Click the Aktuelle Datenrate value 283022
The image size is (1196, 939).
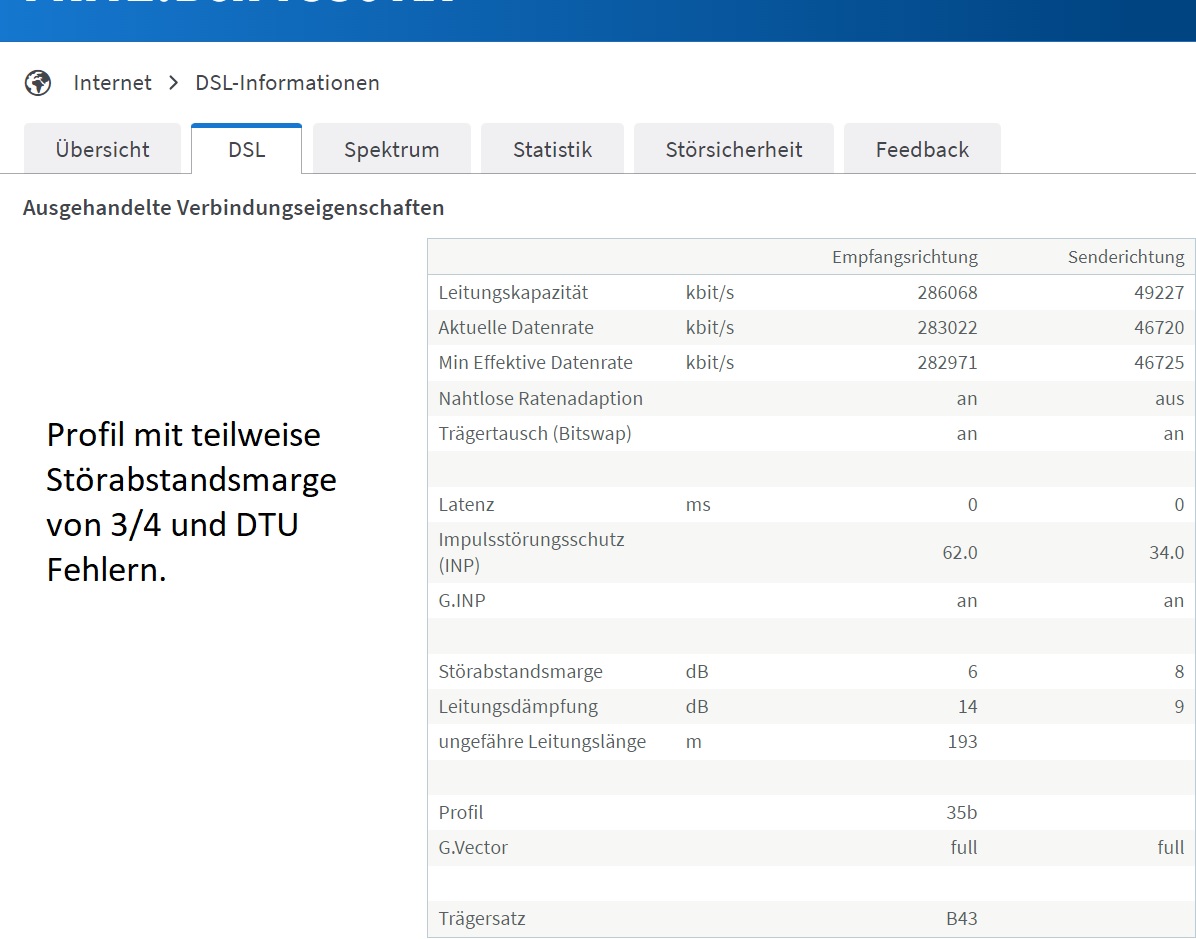[x=947, y=327]
